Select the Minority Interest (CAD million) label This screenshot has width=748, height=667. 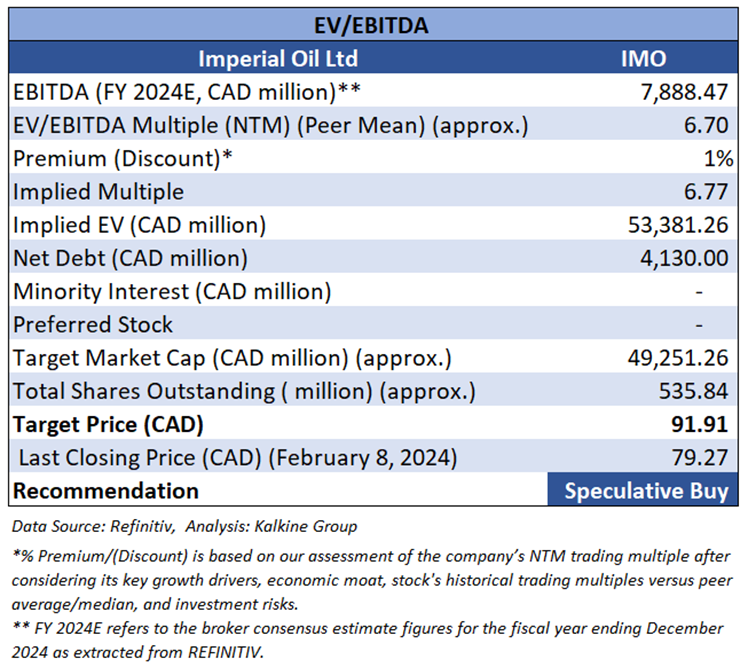(x=172, y=292)
